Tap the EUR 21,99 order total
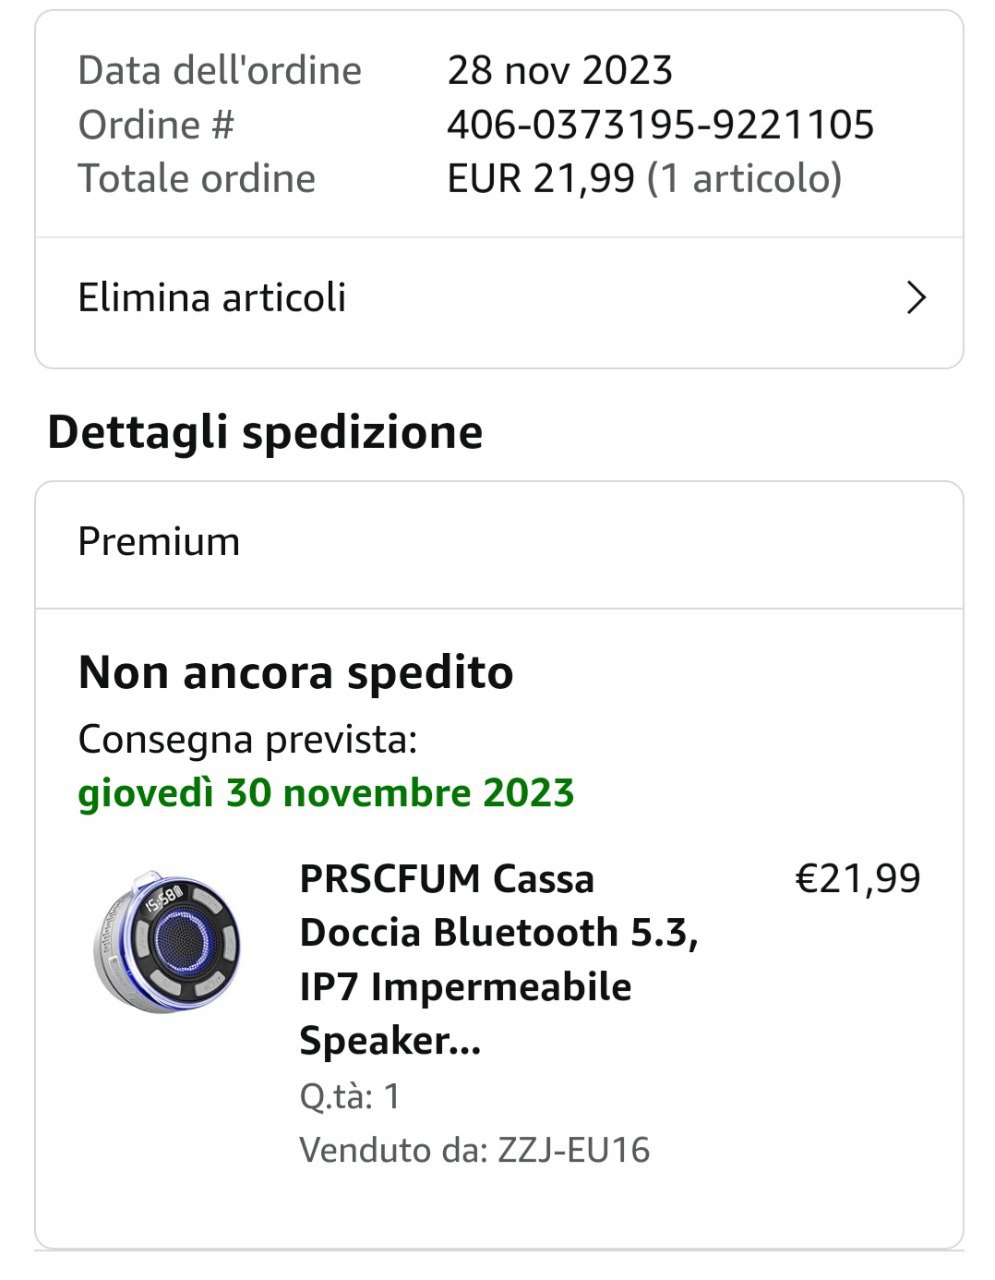995x1280 pixels. [540, 179]
